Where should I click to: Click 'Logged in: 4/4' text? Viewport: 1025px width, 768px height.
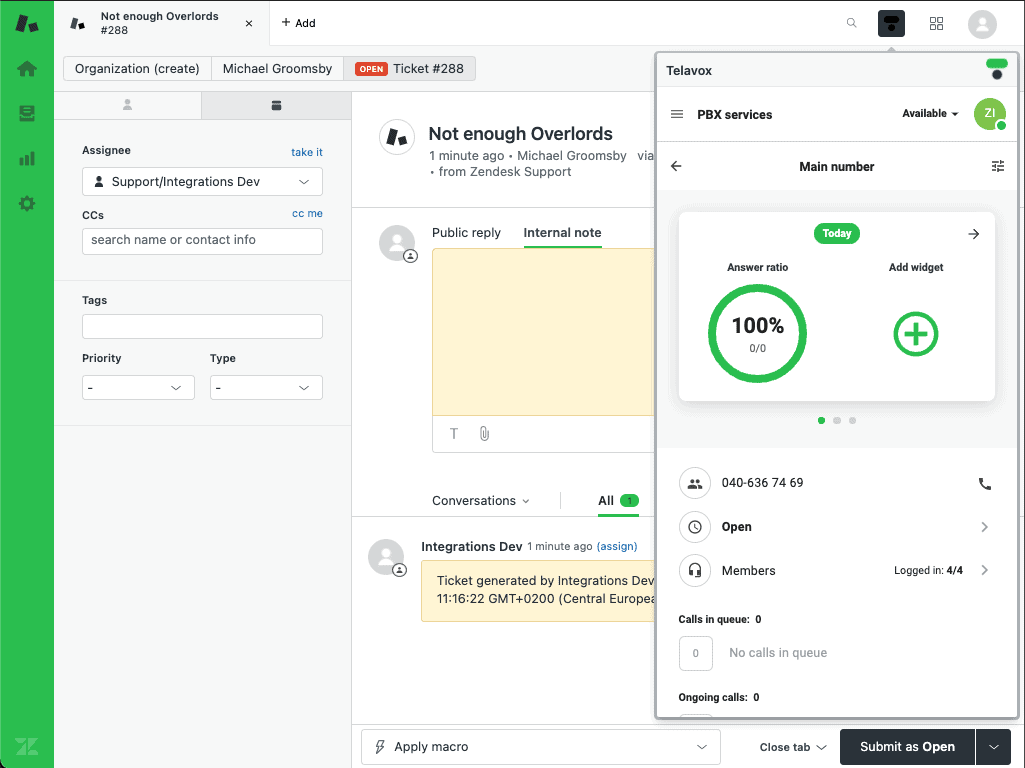pos(928,571)
